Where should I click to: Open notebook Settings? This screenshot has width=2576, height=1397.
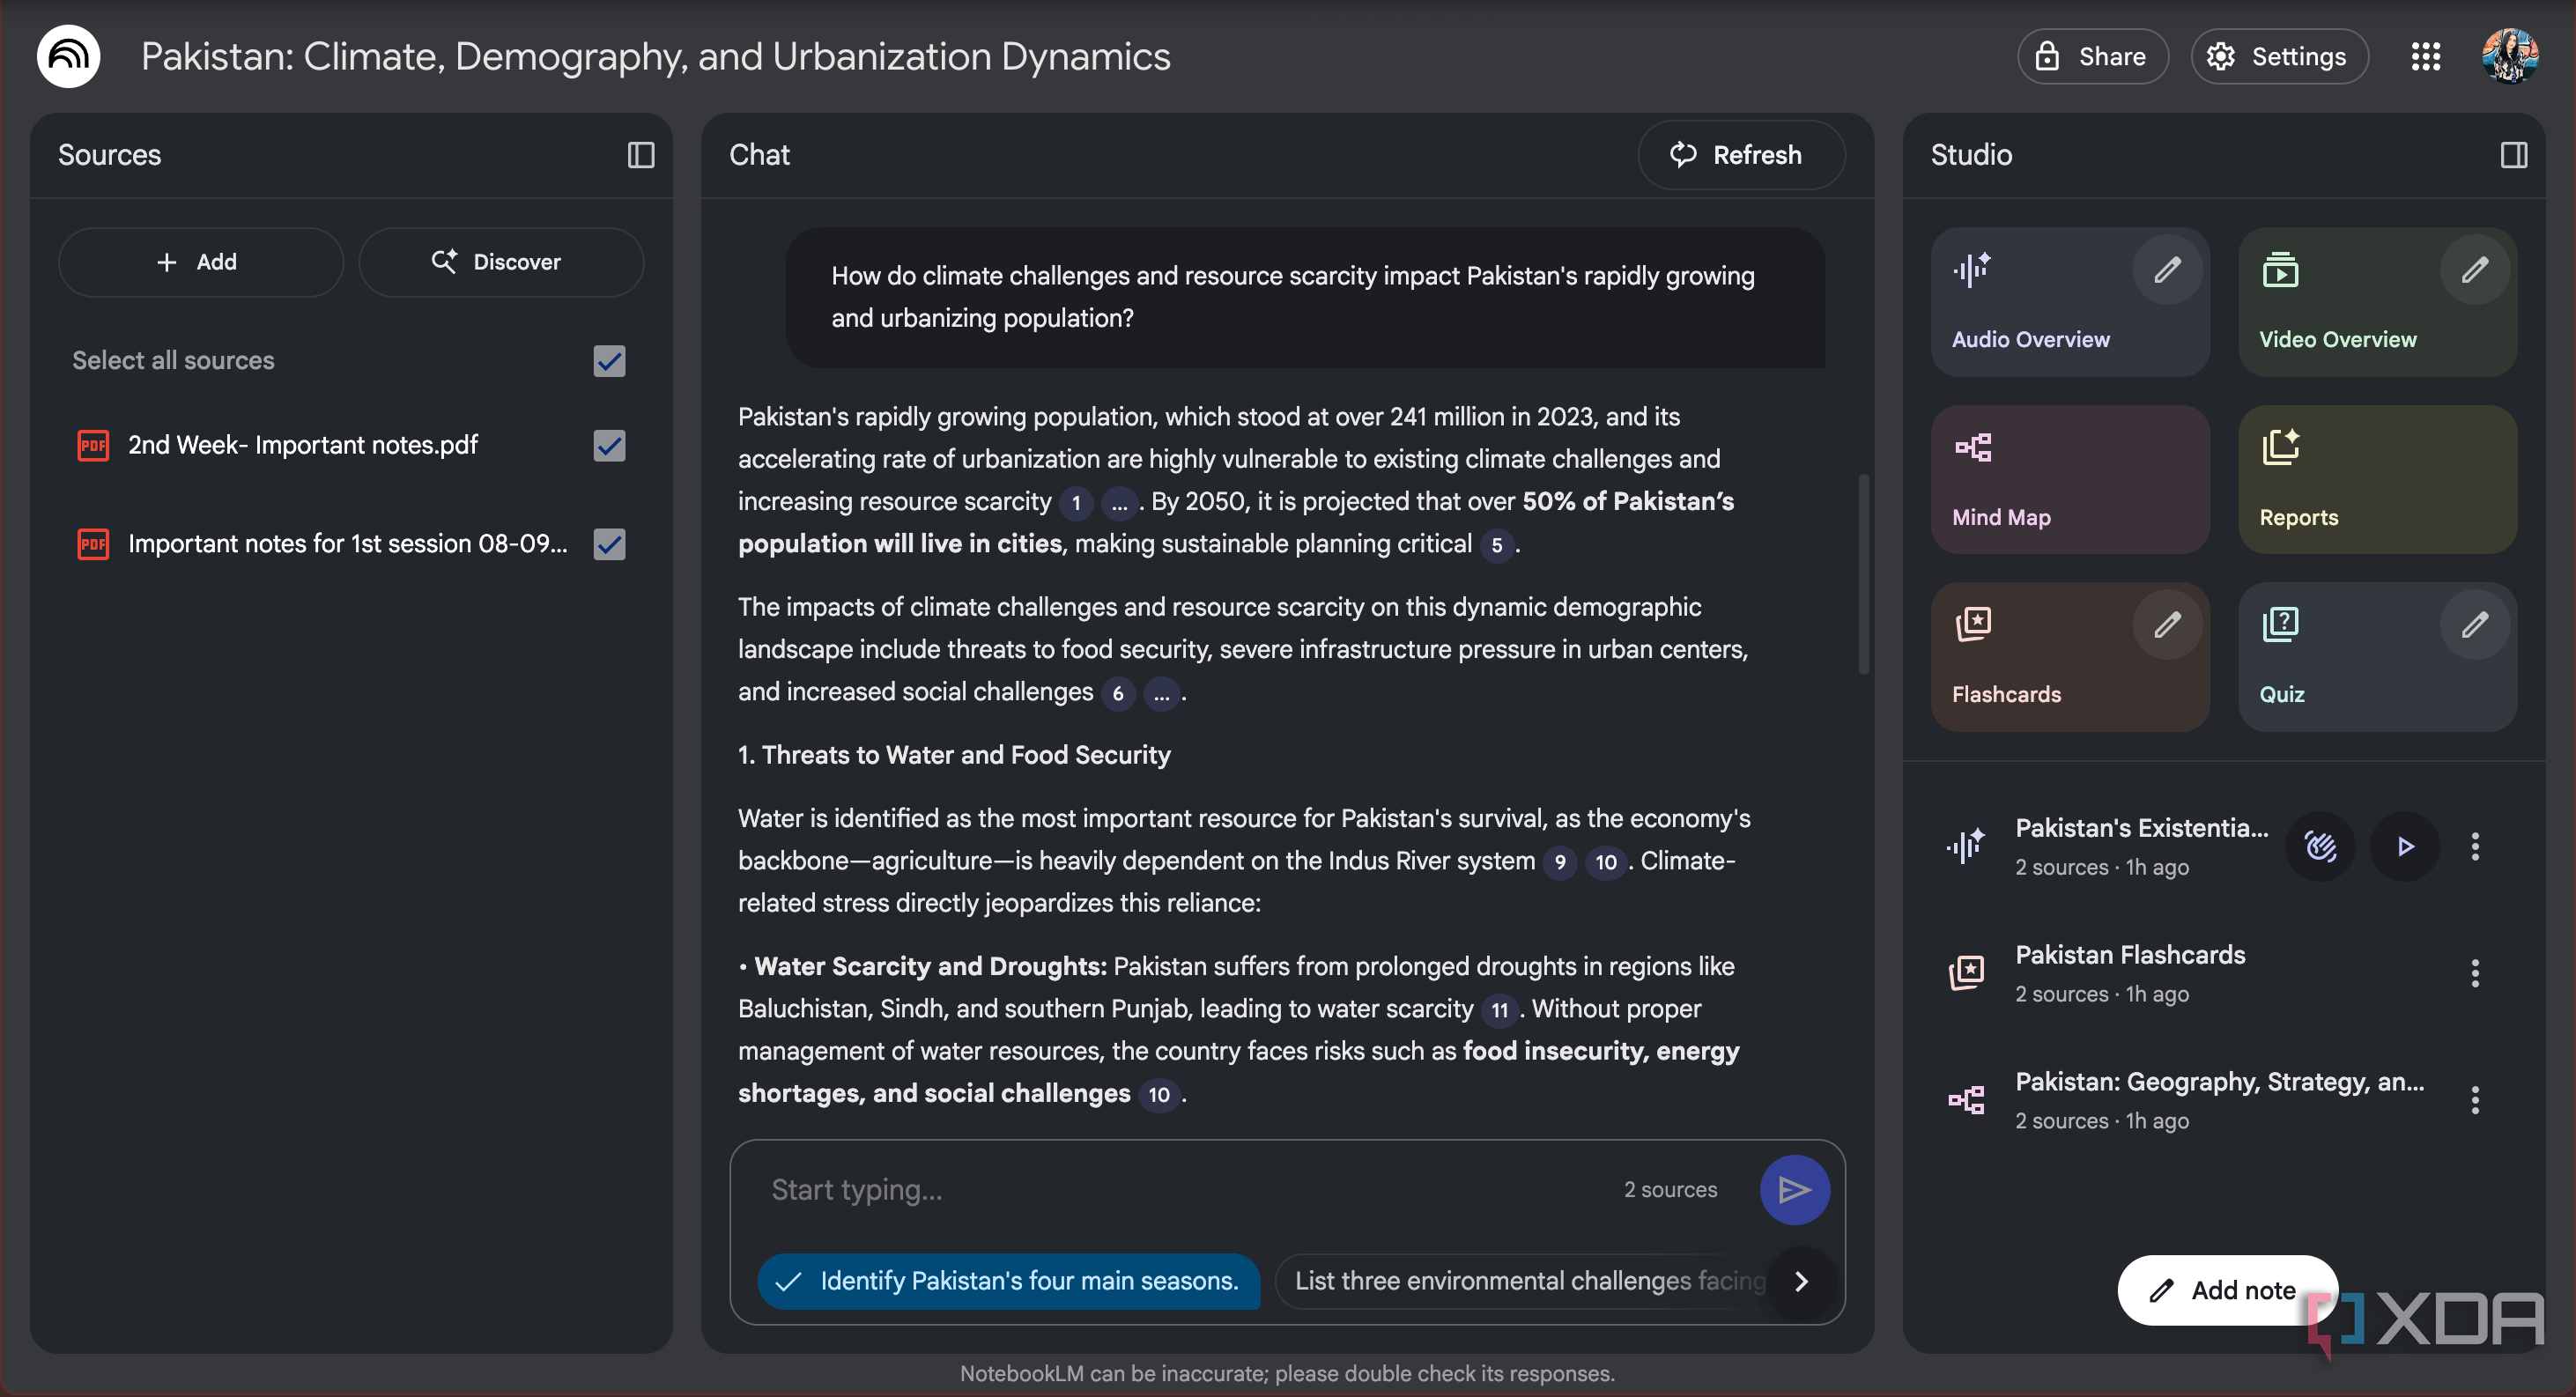[2279, 56]
